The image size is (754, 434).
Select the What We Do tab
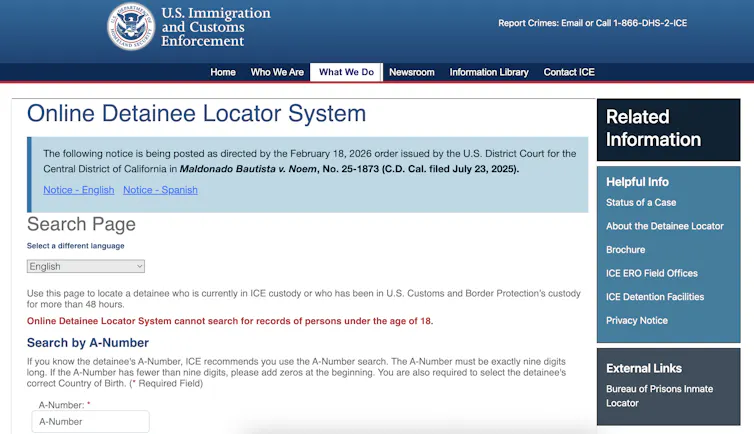pos(346,72)
